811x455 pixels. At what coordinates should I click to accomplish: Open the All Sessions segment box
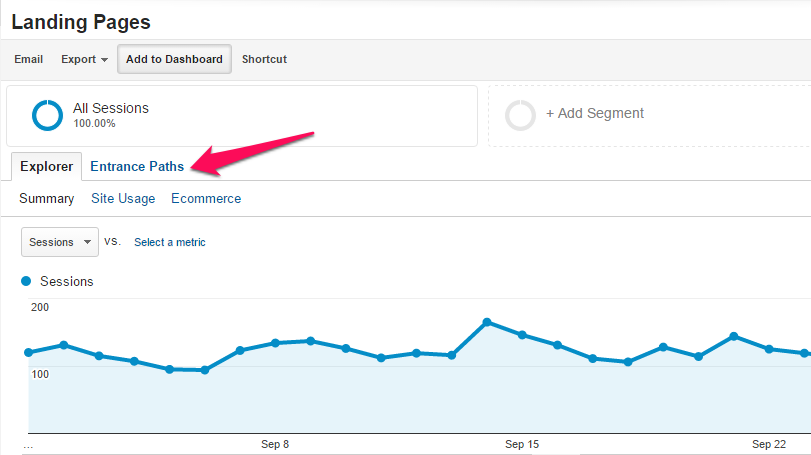[241, 115]
